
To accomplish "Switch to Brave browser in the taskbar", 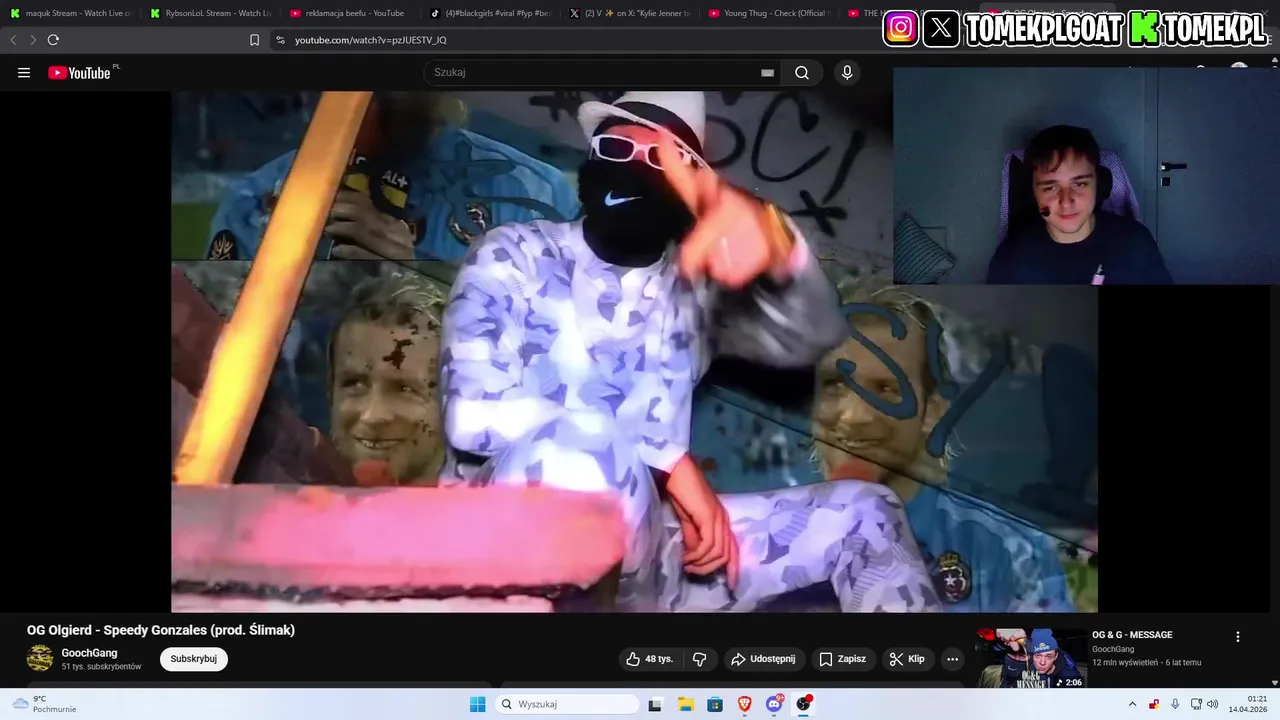I will (744, 704).
